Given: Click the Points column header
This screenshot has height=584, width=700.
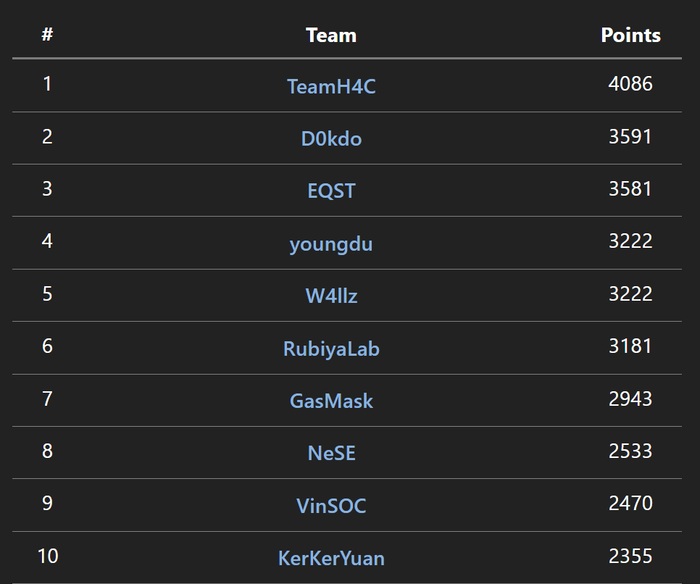Looking at the screenshot, I should [x=630, y=35].
